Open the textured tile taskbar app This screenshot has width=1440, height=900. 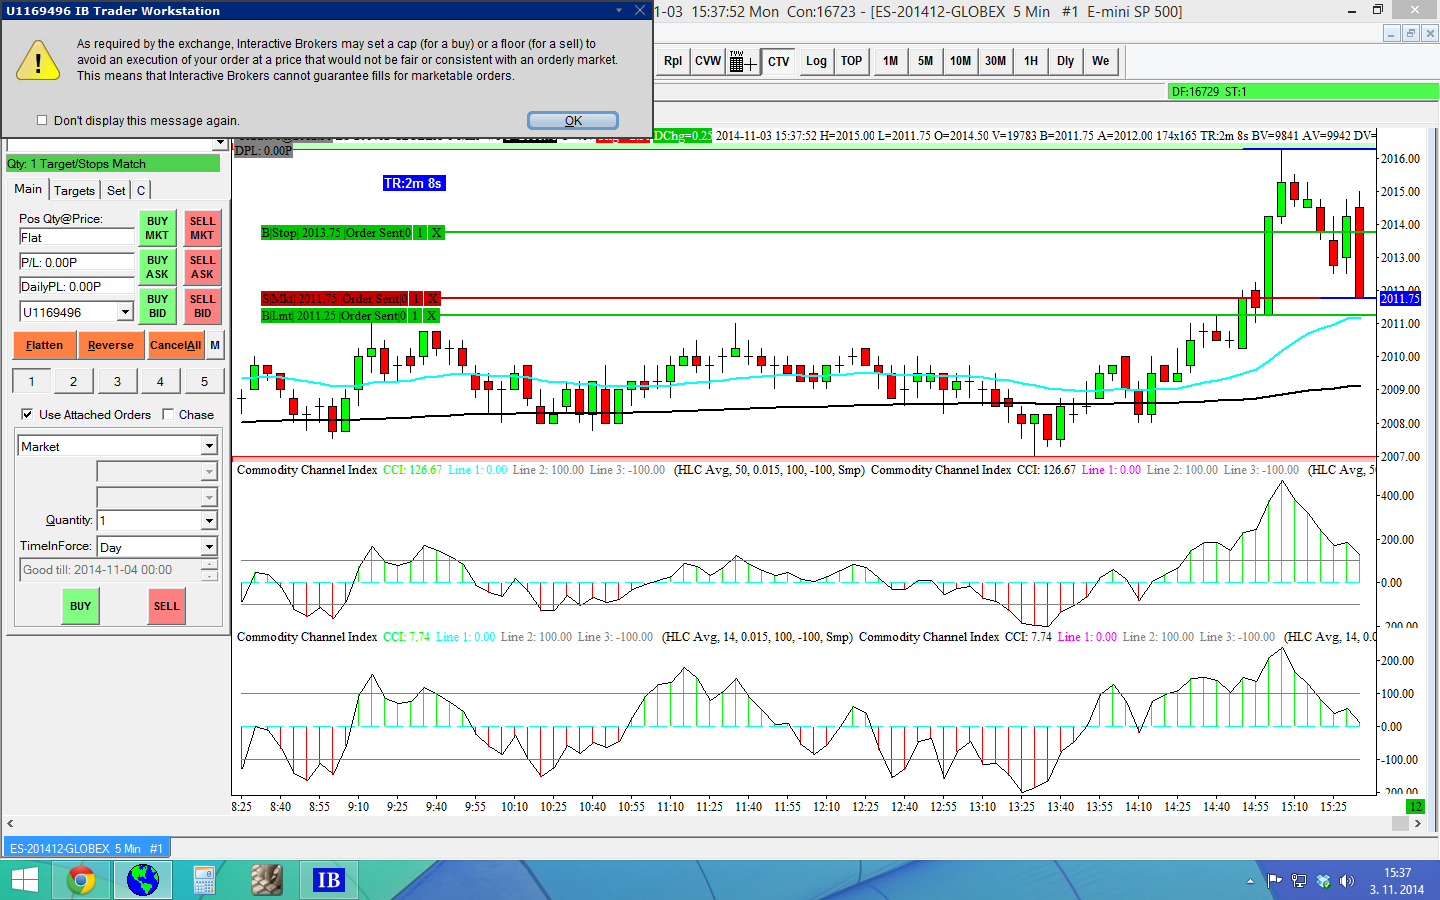tap(266, 880)
